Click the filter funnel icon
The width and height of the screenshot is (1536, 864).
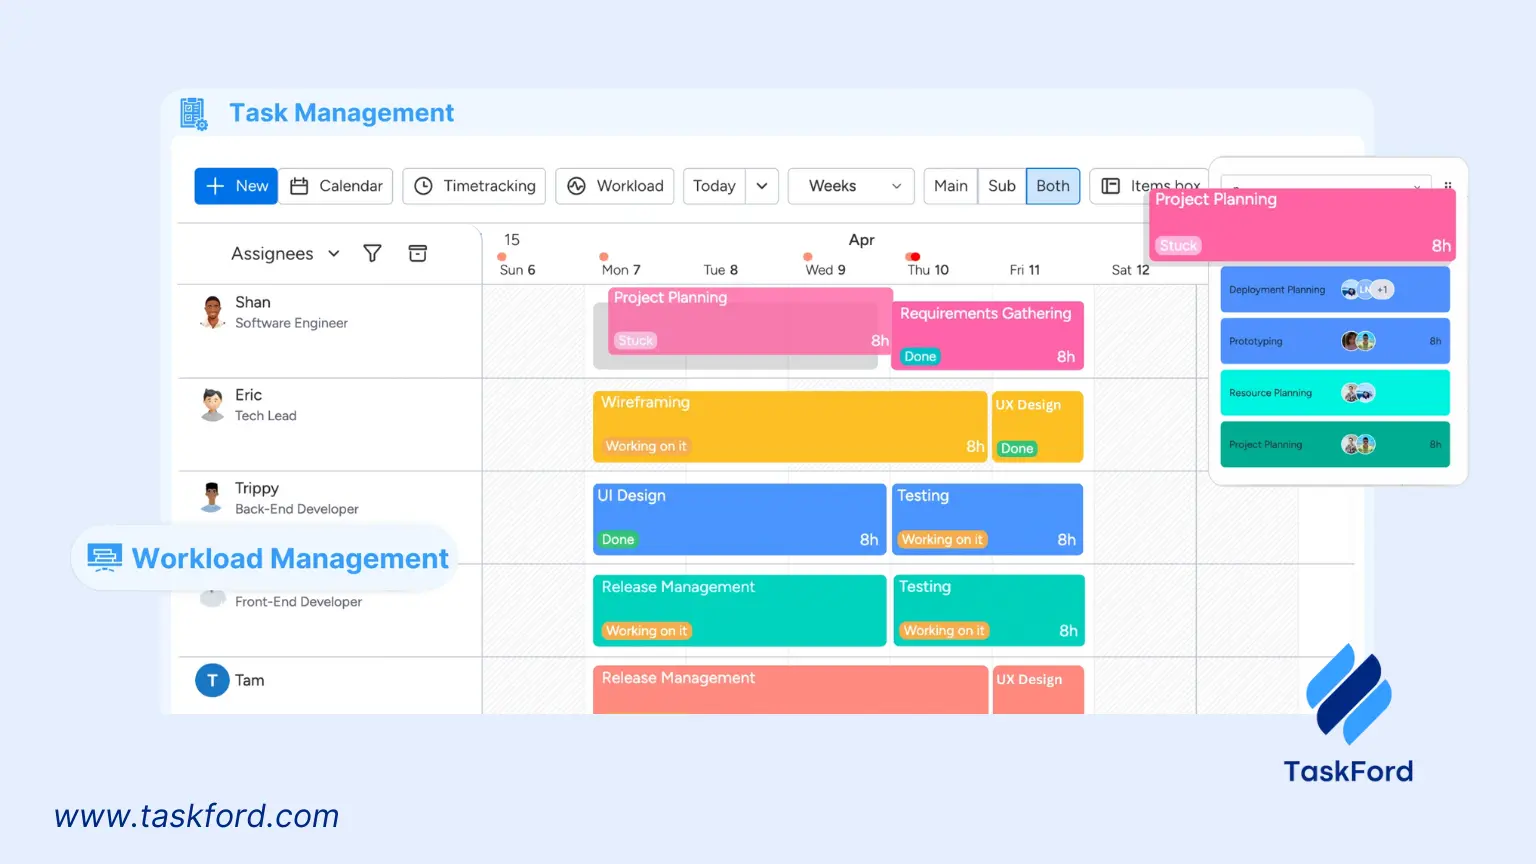(372, 254)
